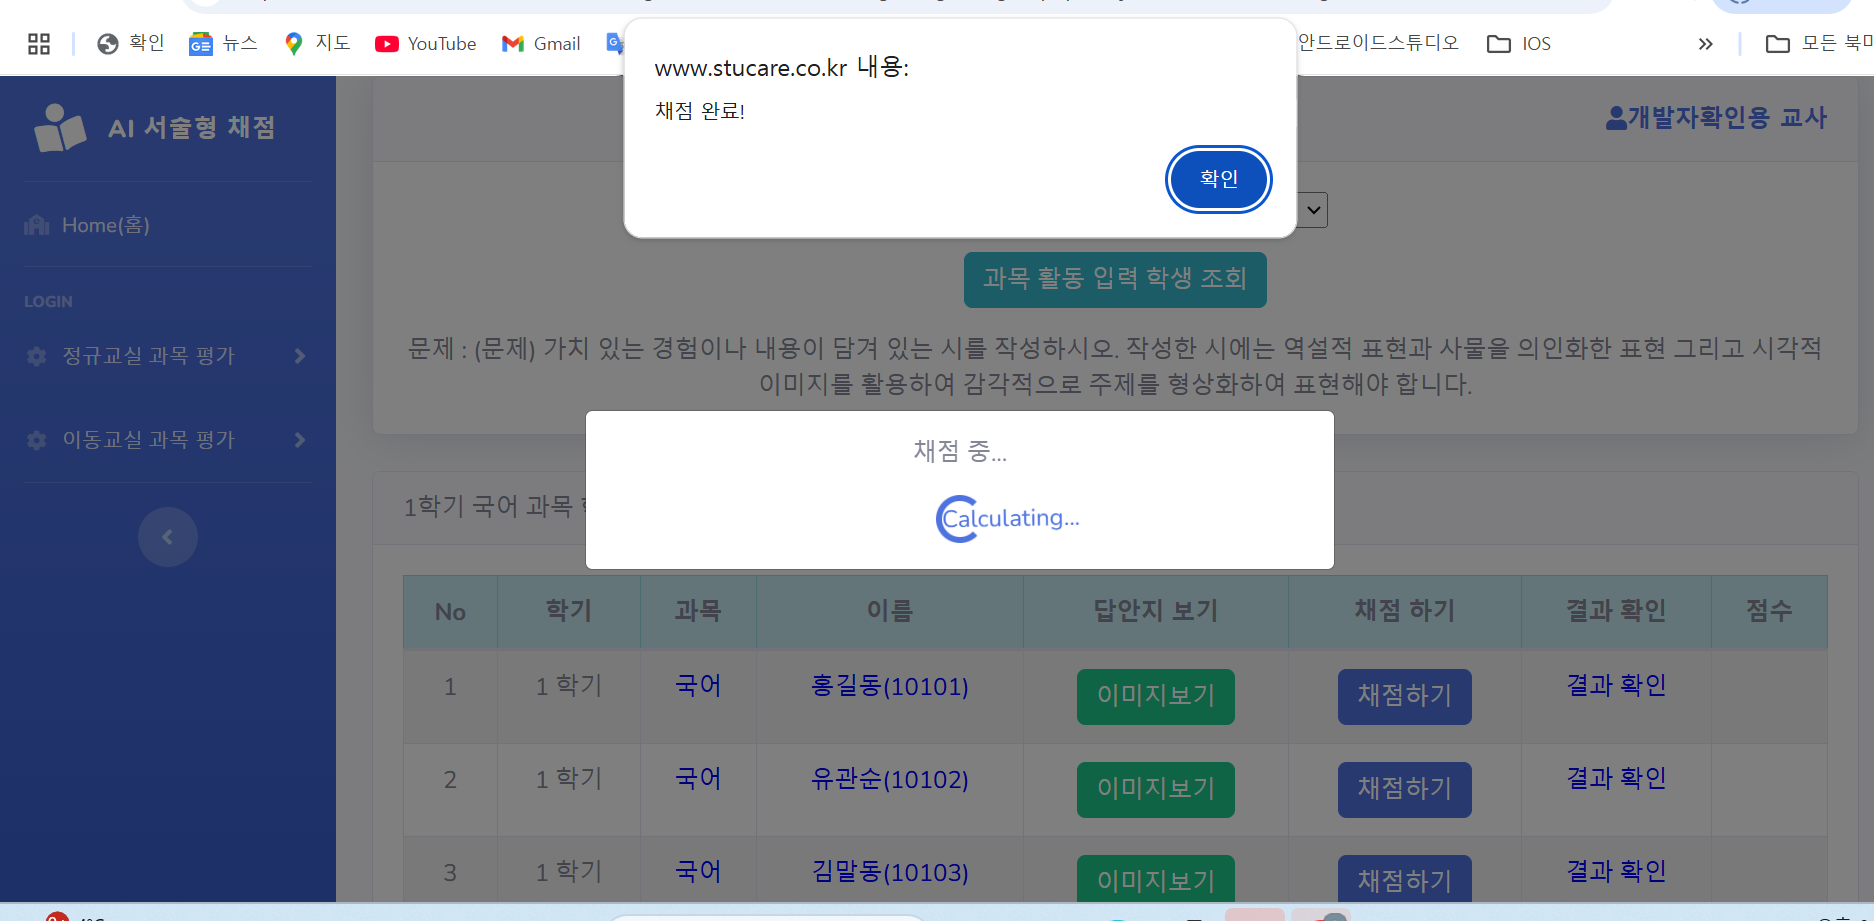Click the 과목 활동 입력 학생 조회 button
Image resolution: width=1874 pixels, height=921 pixels.
tap(1115, 279)
